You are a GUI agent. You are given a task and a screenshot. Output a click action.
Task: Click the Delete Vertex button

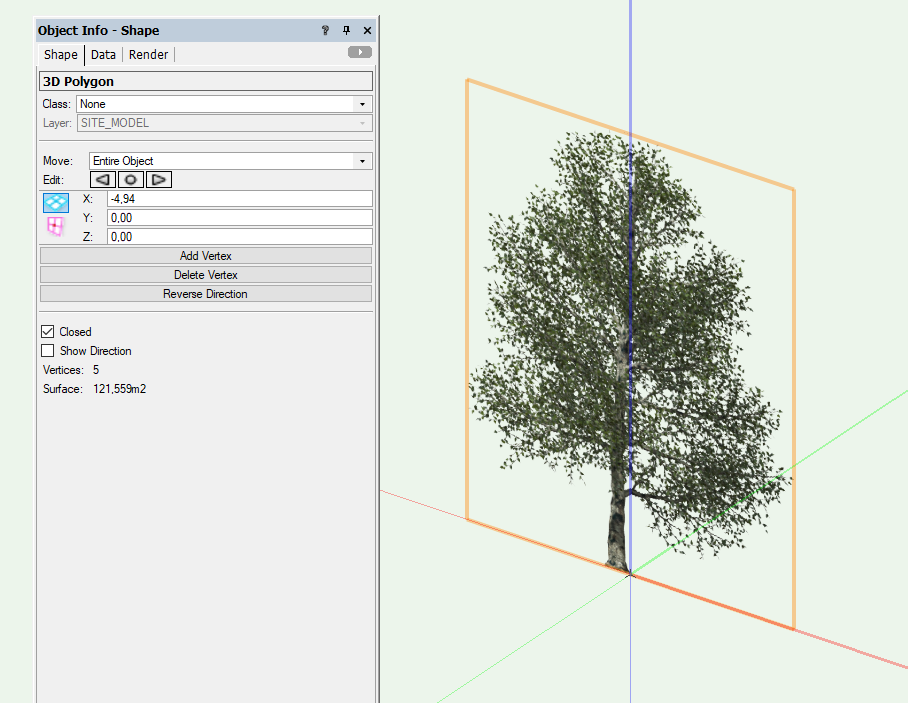tap(205, 274)
